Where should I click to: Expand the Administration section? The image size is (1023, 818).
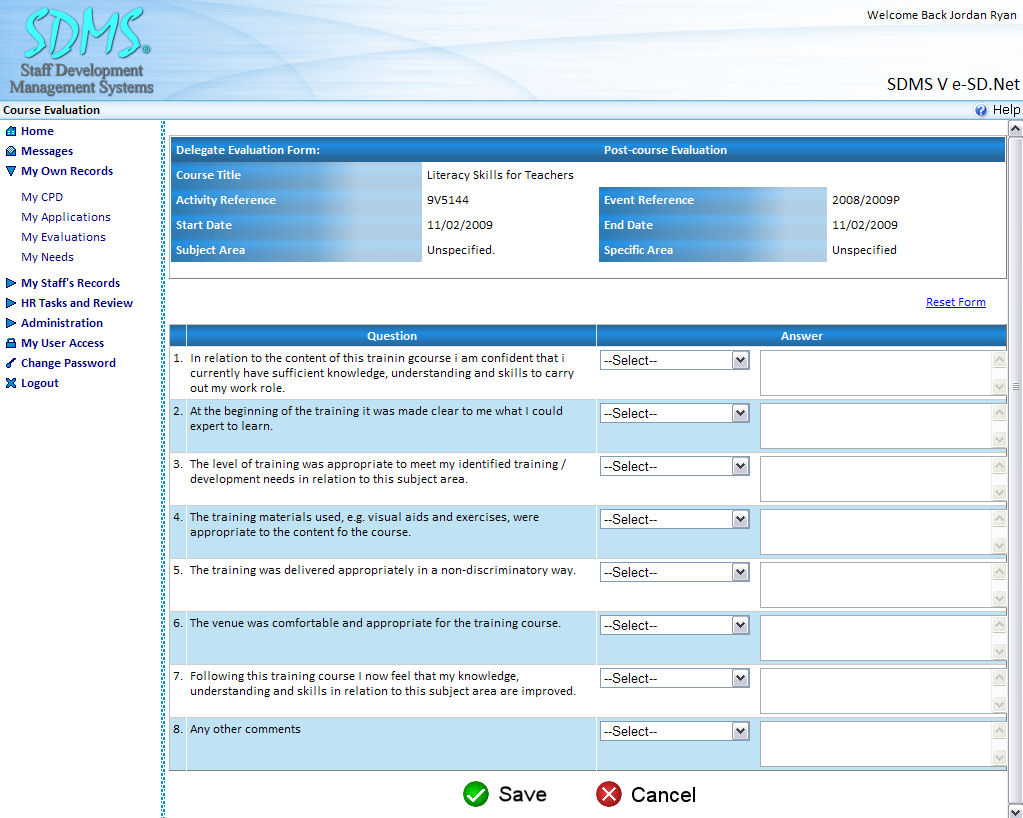[x=10, y=324]
